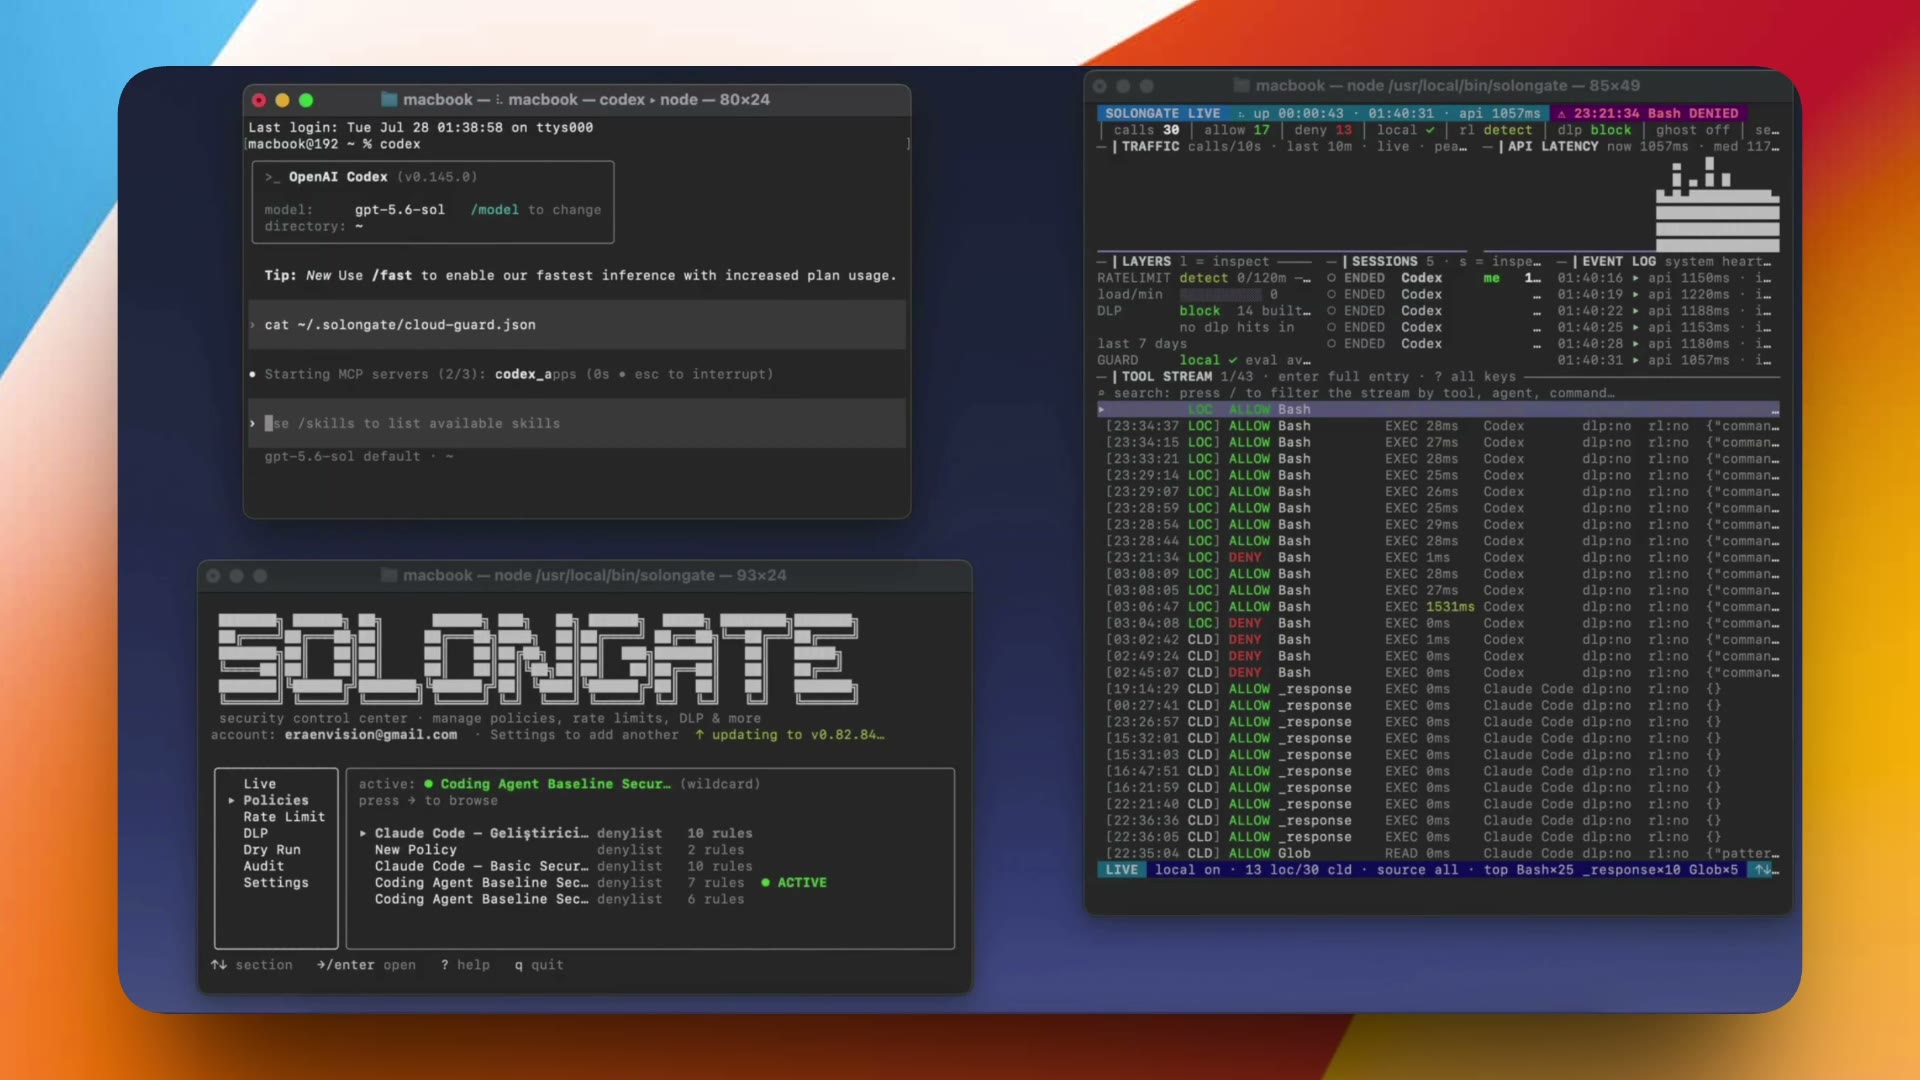Click the RATELIMIT layer row
Image resolution: width=1920 pixels, height=1080 pixels.
[x=1204, y=278]
